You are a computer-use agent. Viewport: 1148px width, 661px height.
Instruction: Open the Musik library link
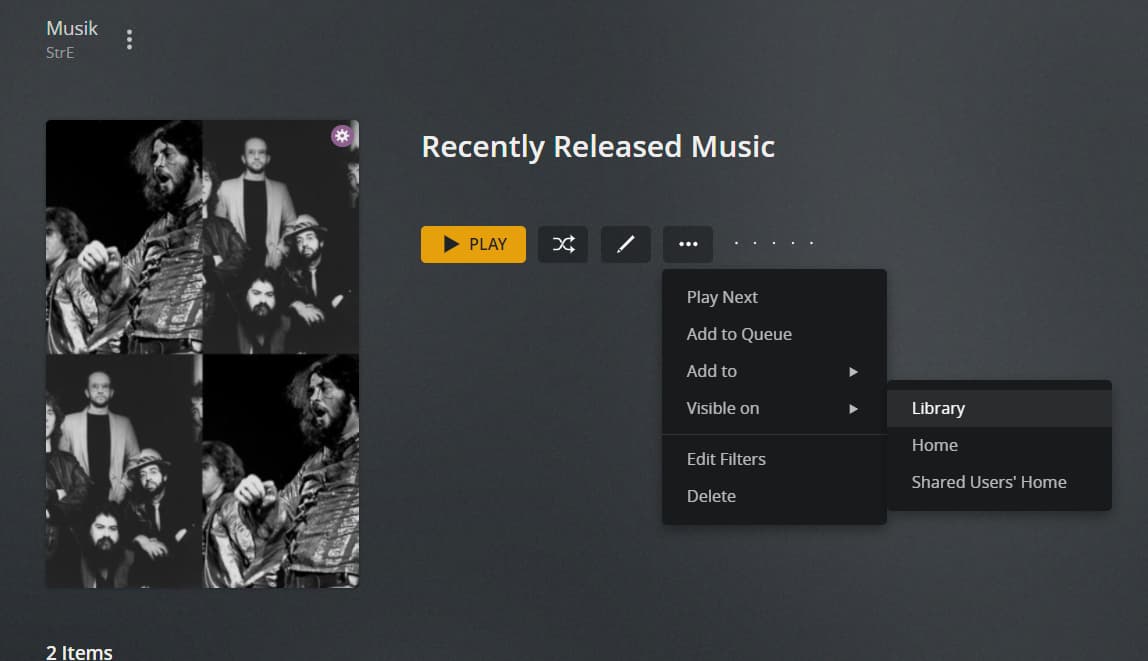click(72, 28)
